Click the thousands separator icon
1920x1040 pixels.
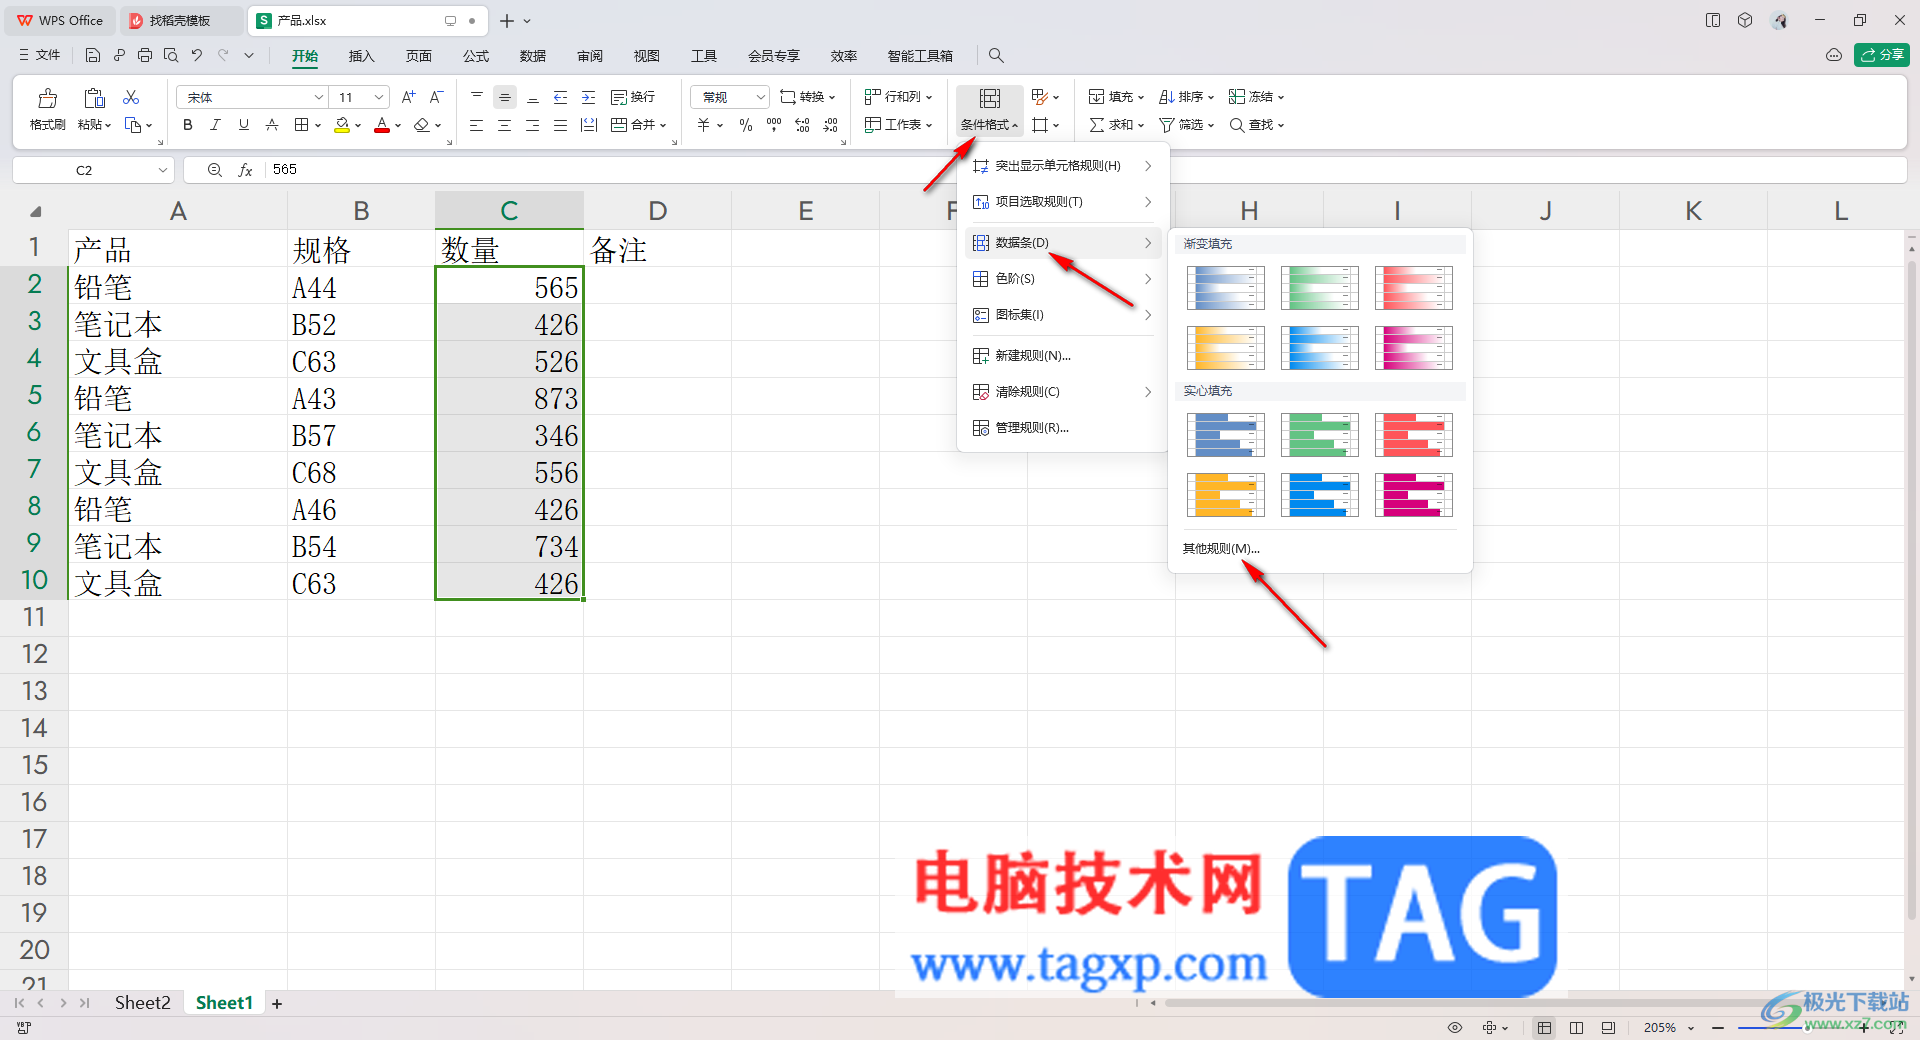click(774, 125)
